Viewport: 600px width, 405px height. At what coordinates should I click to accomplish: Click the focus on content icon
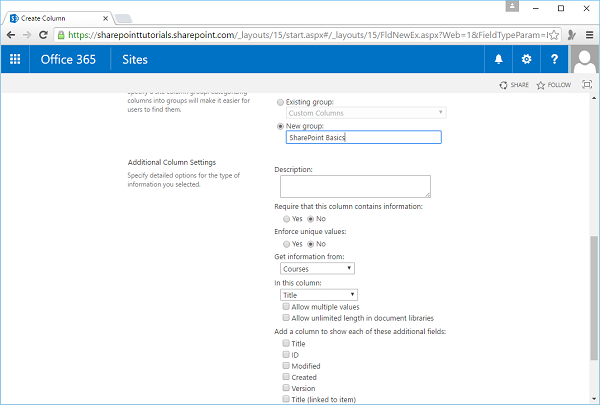(x=587, y=85)
